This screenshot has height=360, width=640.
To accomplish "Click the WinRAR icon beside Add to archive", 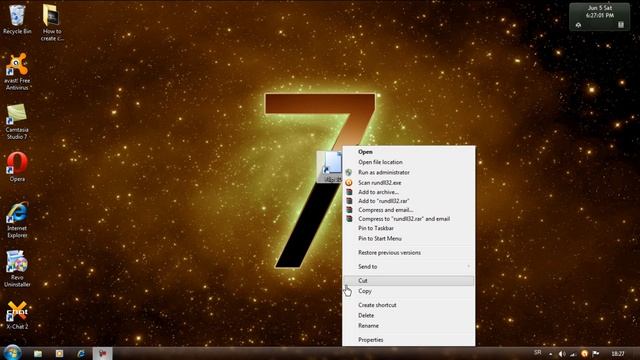I will point(349,192).
